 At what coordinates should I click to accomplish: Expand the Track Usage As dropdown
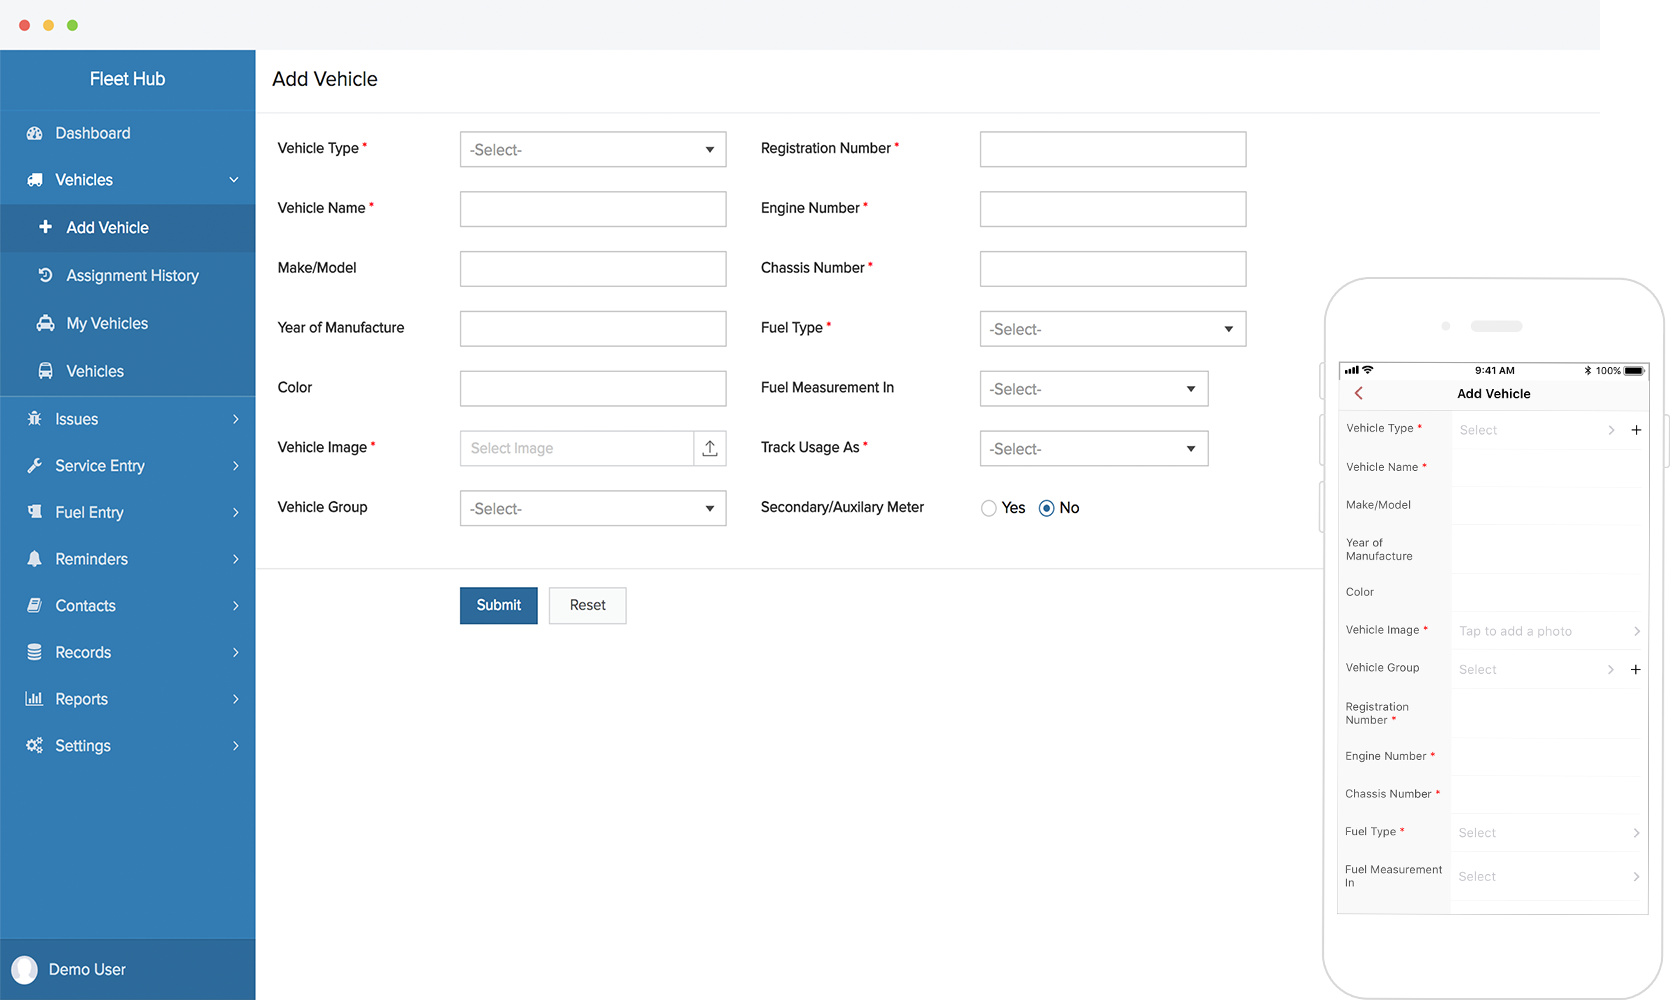click(x=1093, y=449)
